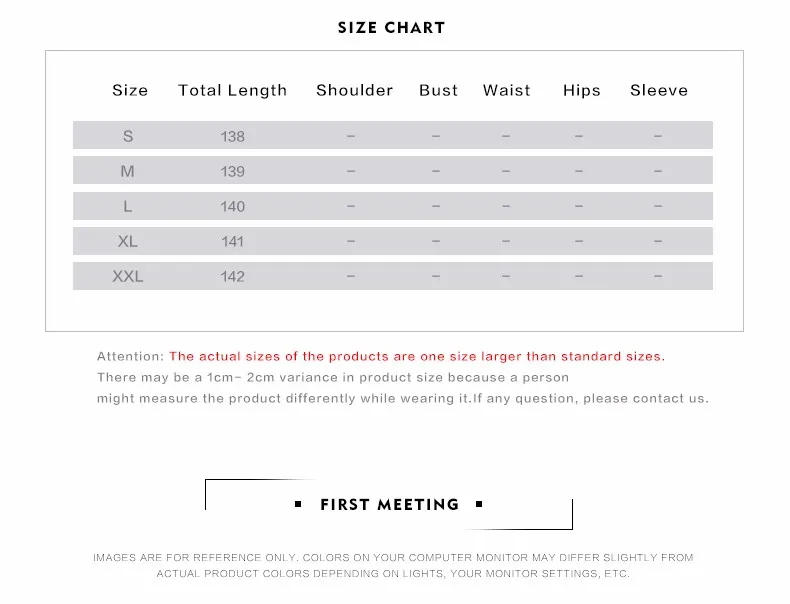Click the XL size label
The height and width of the screenshot is (604, 790).
[x=127, y=241]
